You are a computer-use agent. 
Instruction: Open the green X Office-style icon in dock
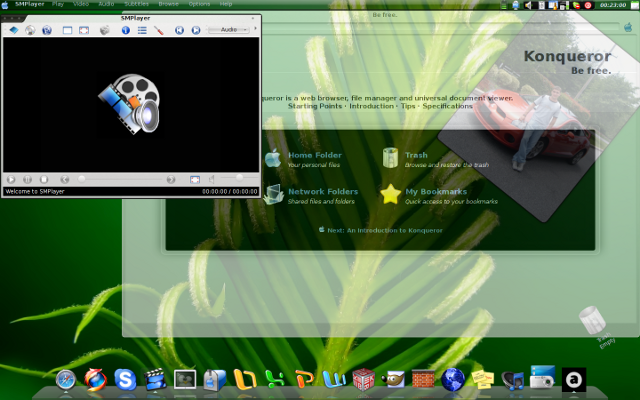tap(274, 380)
